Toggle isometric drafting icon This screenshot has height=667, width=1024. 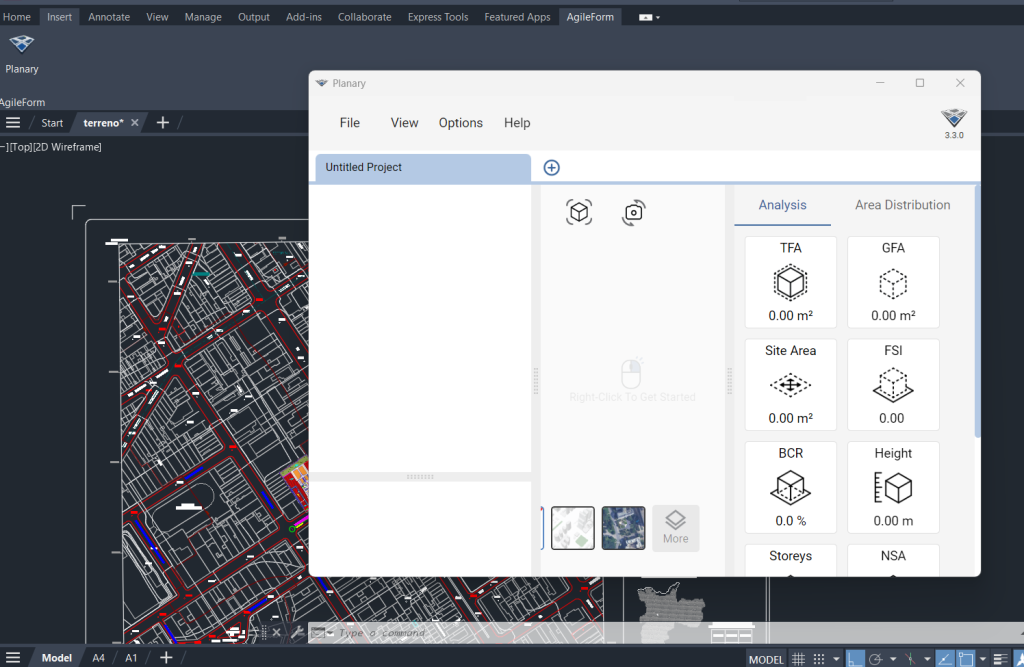click(x=910, y=659)
